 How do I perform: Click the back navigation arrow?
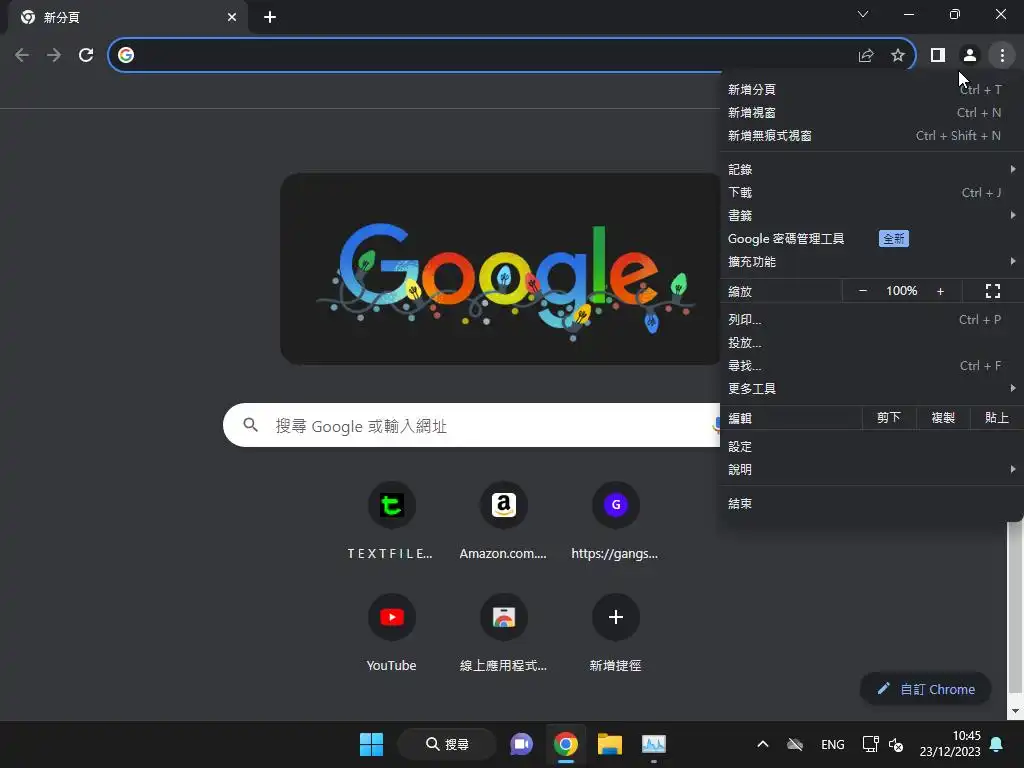22,55
